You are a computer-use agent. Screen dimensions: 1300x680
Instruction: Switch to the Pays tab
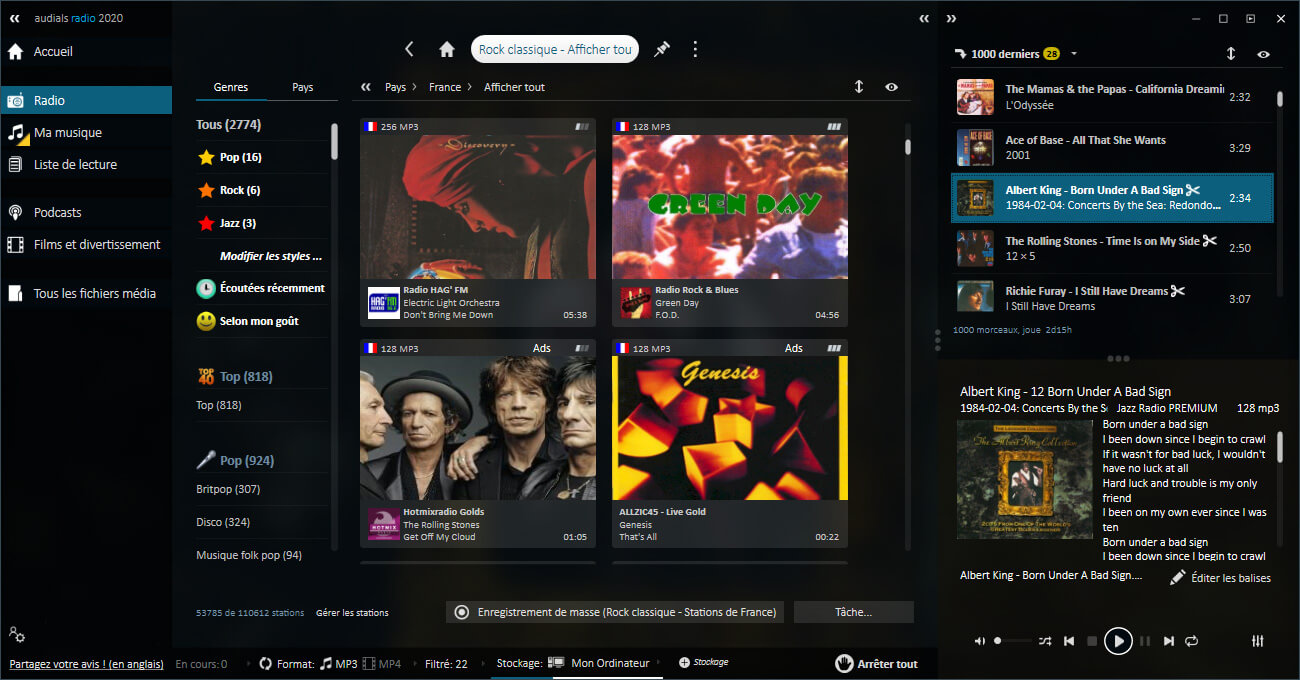(302, 87)
